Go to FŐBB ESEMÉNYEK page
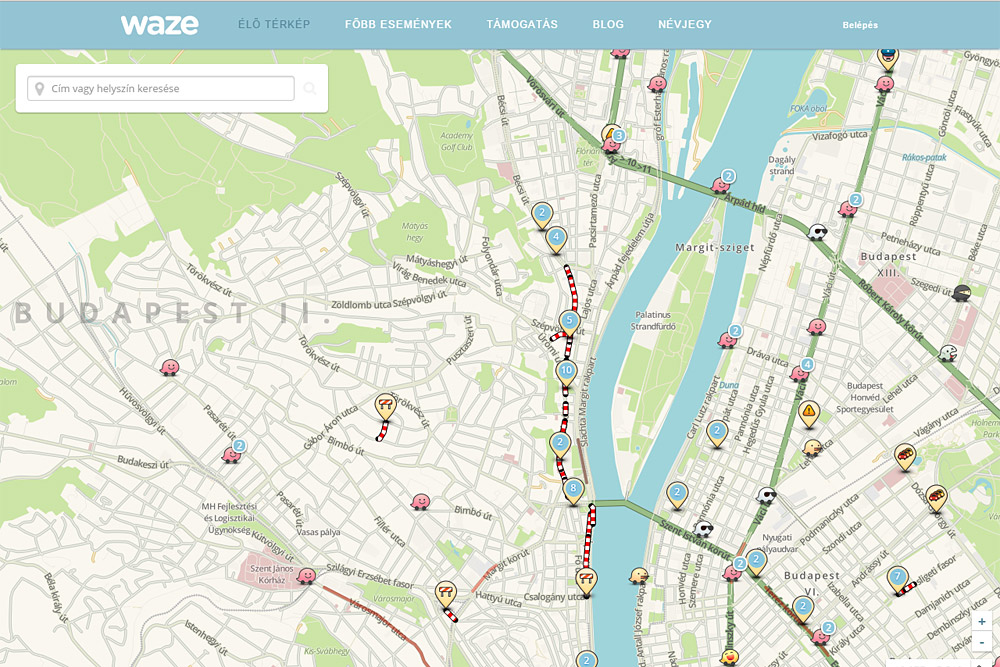Viewport: 1000px width, 667px height. pyautogui.click(x=398, y=25)
